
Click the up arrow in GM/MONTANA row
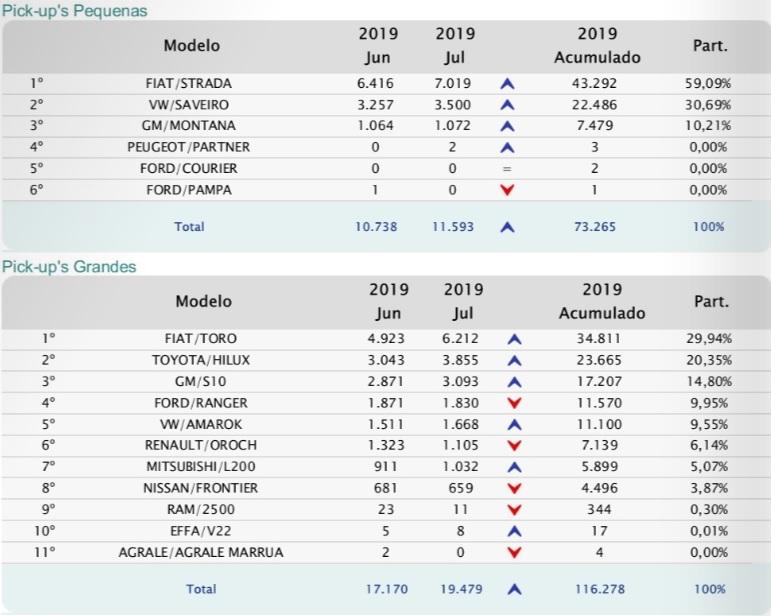coord(507,126)
